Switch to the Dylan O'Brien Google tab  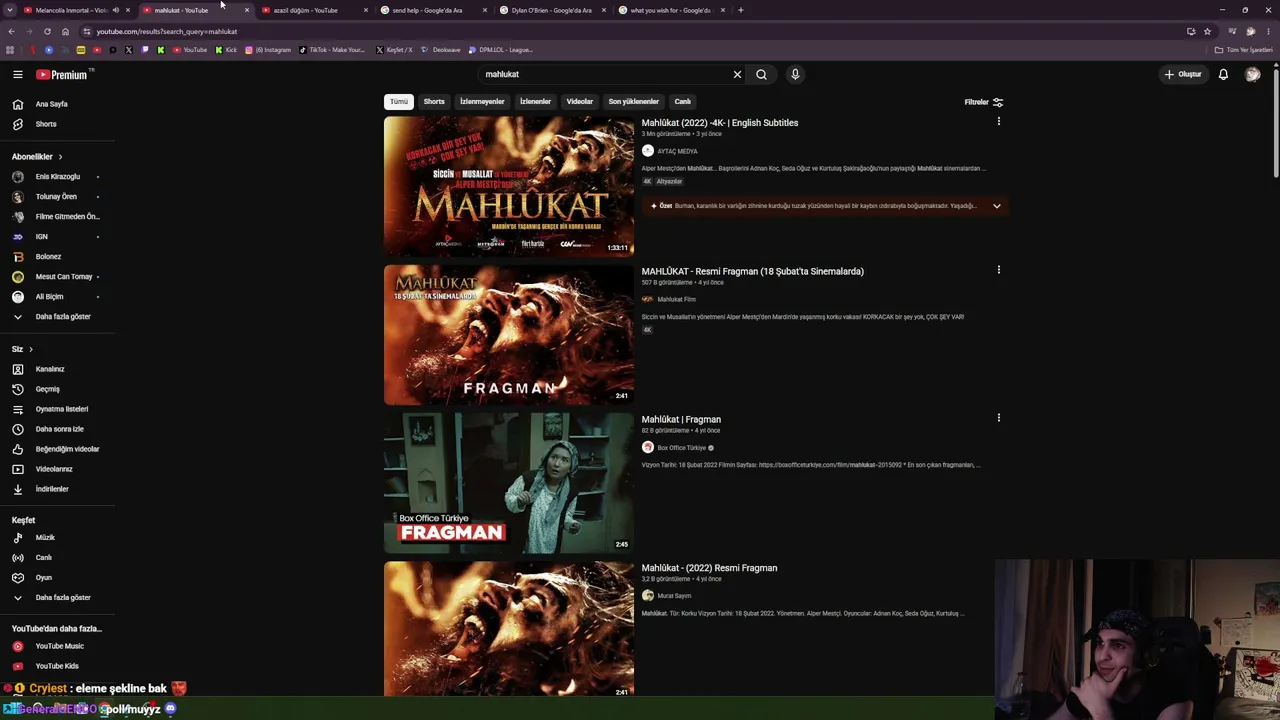pos(552,10)
